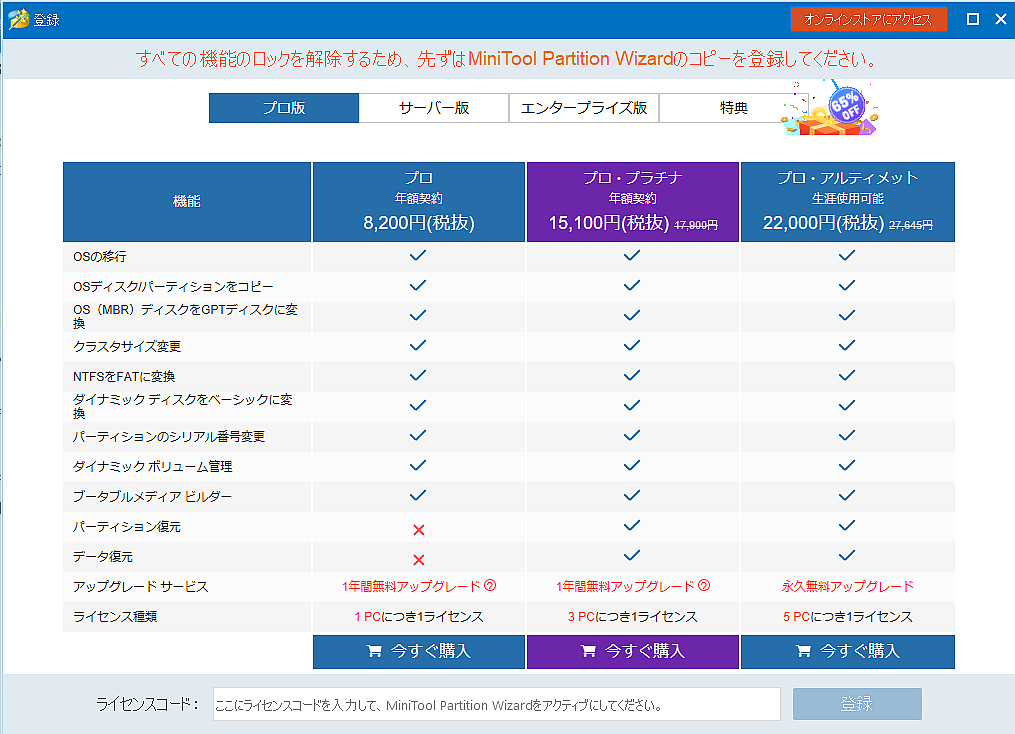This screenshot has height=734, width=1015.
Task: Click プロ・アルティメット checkmark for データ復元
Action: click(847, 556)
